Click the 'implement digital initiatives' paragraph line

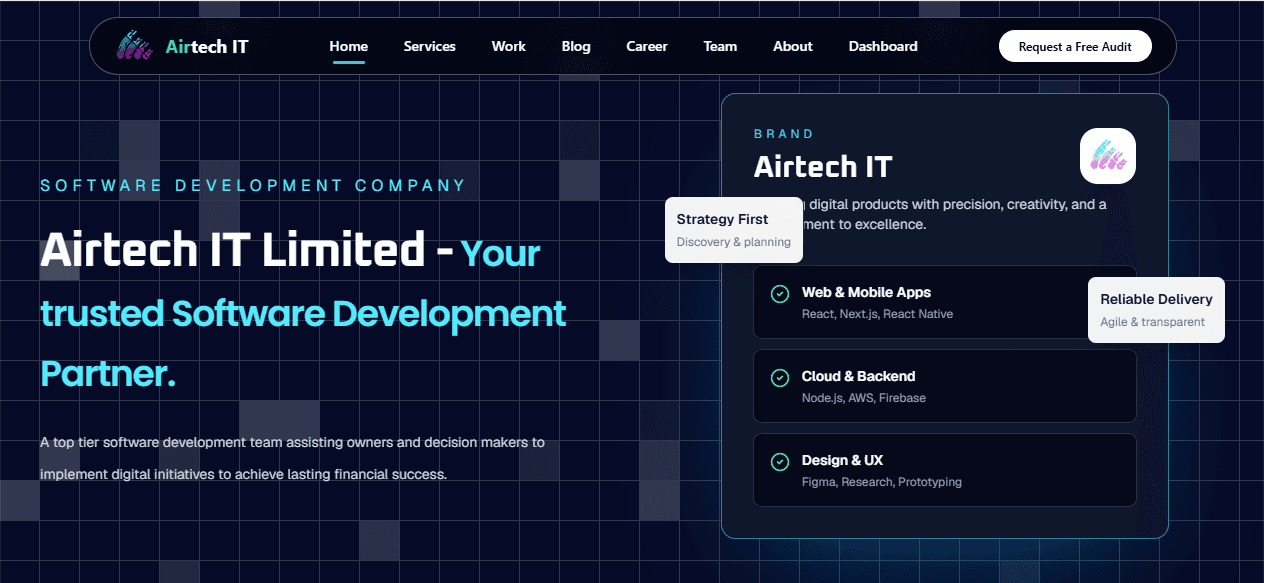tap(243, 474)
